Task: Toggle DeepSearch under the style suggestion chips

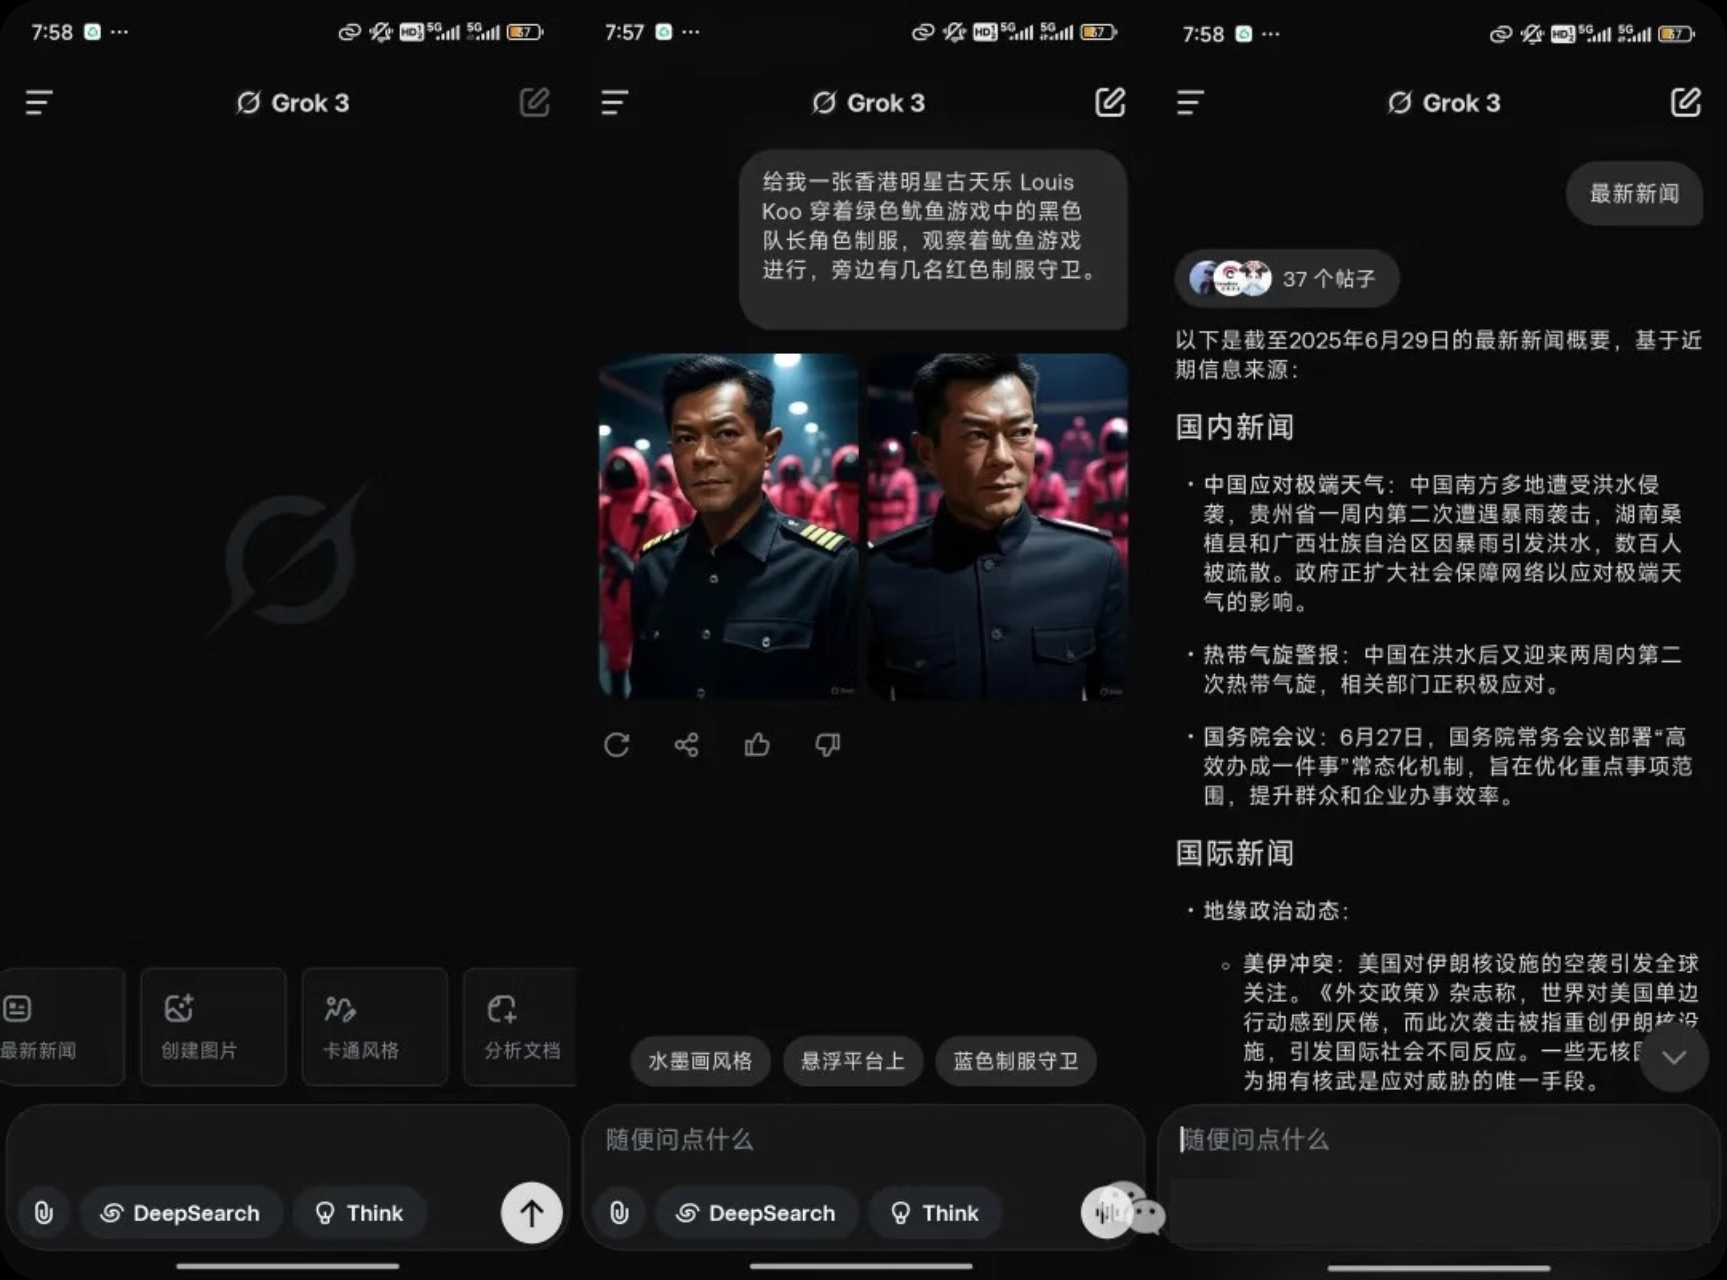Action: point(757,1213)
